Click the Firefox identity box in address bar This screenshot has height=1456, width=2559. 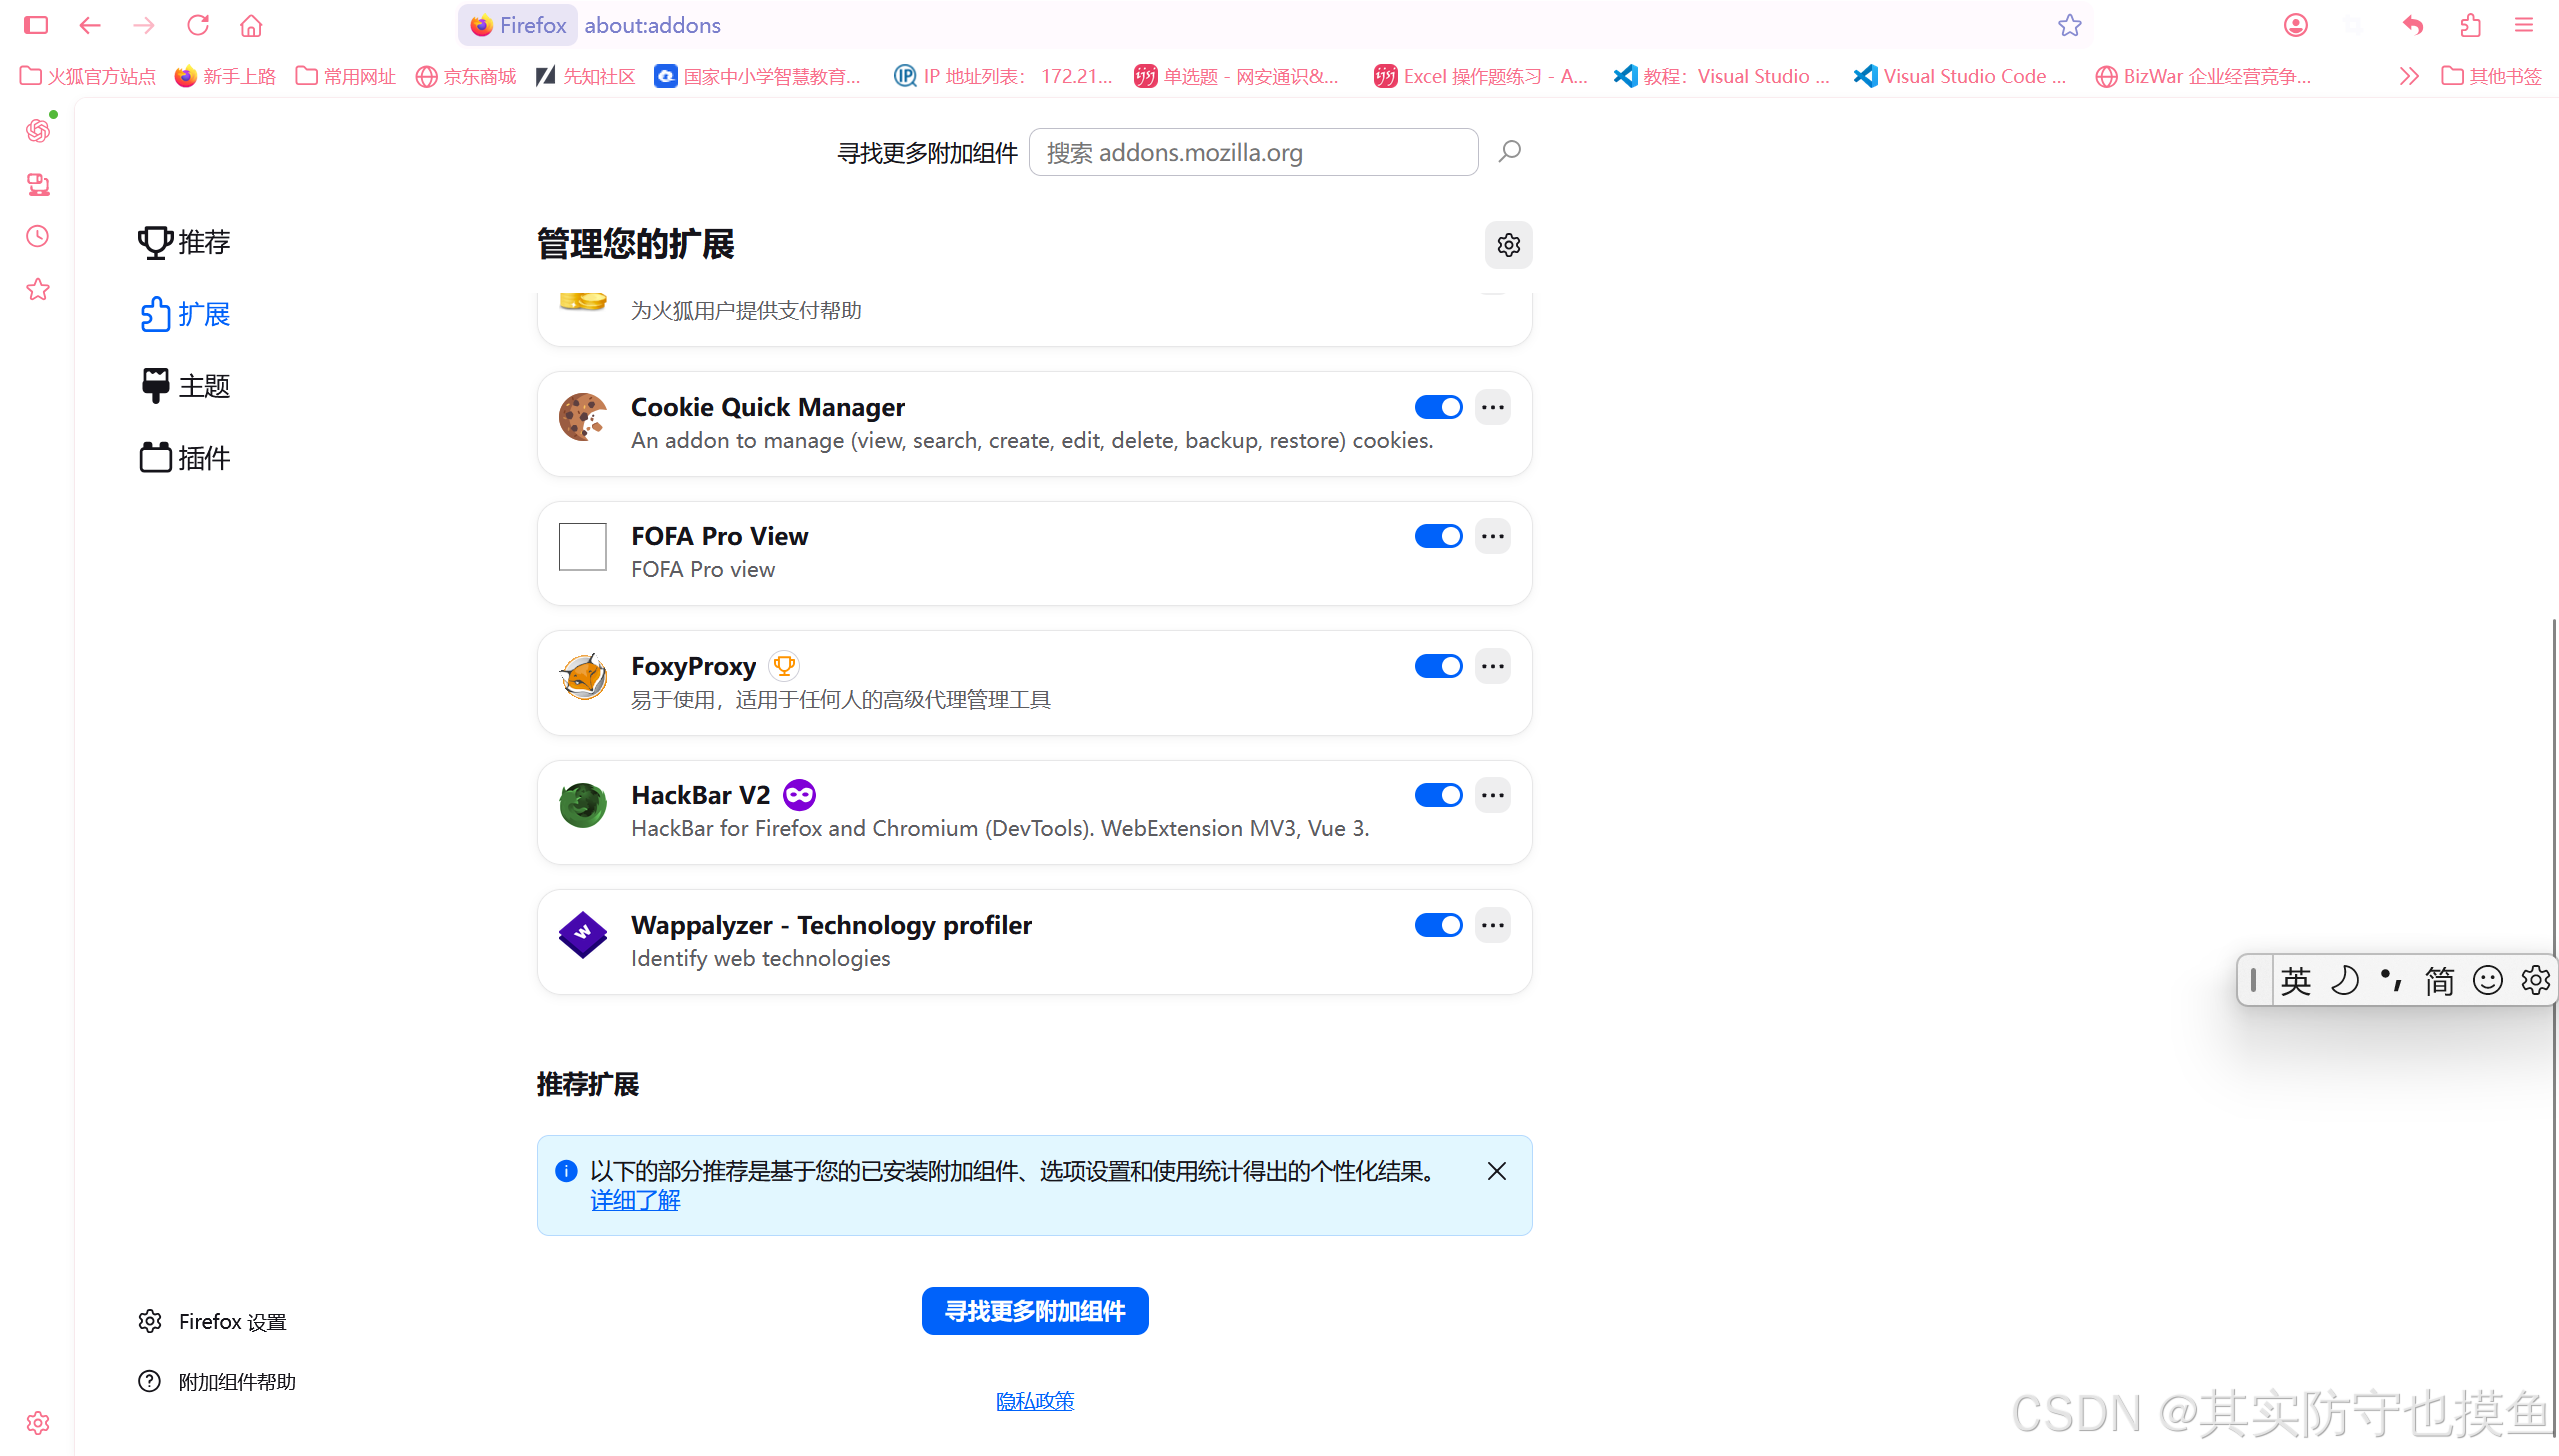[x=517, y=25]
